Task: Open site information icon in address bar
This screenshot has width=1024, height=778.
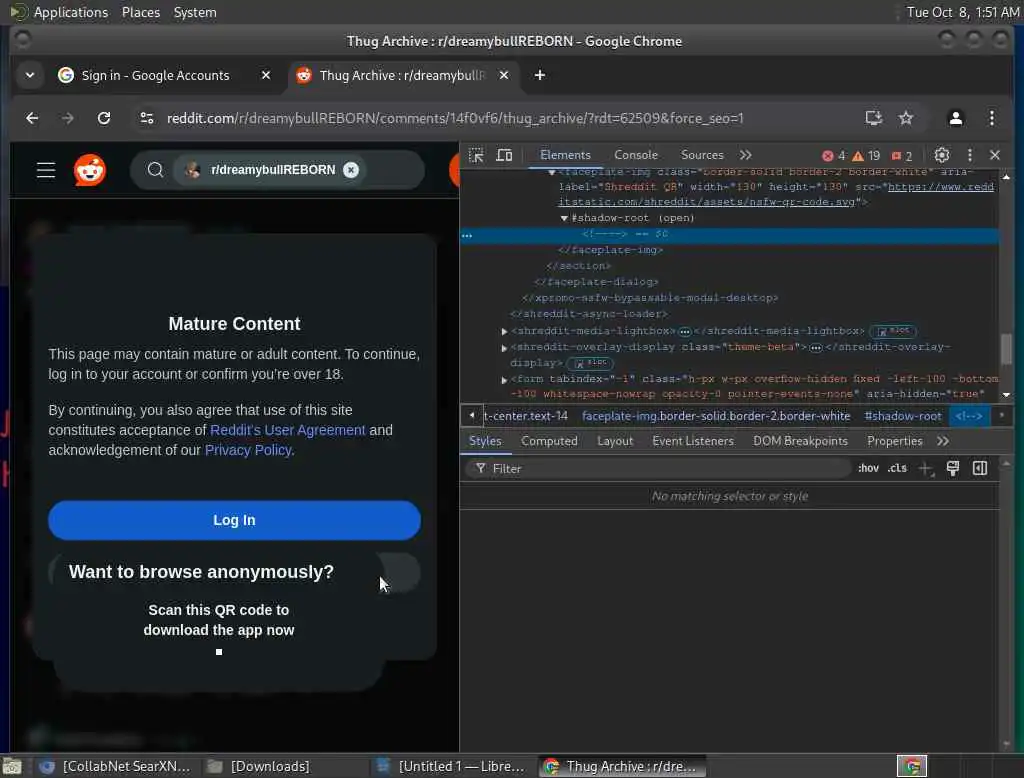Action: [x=147, y=118]
